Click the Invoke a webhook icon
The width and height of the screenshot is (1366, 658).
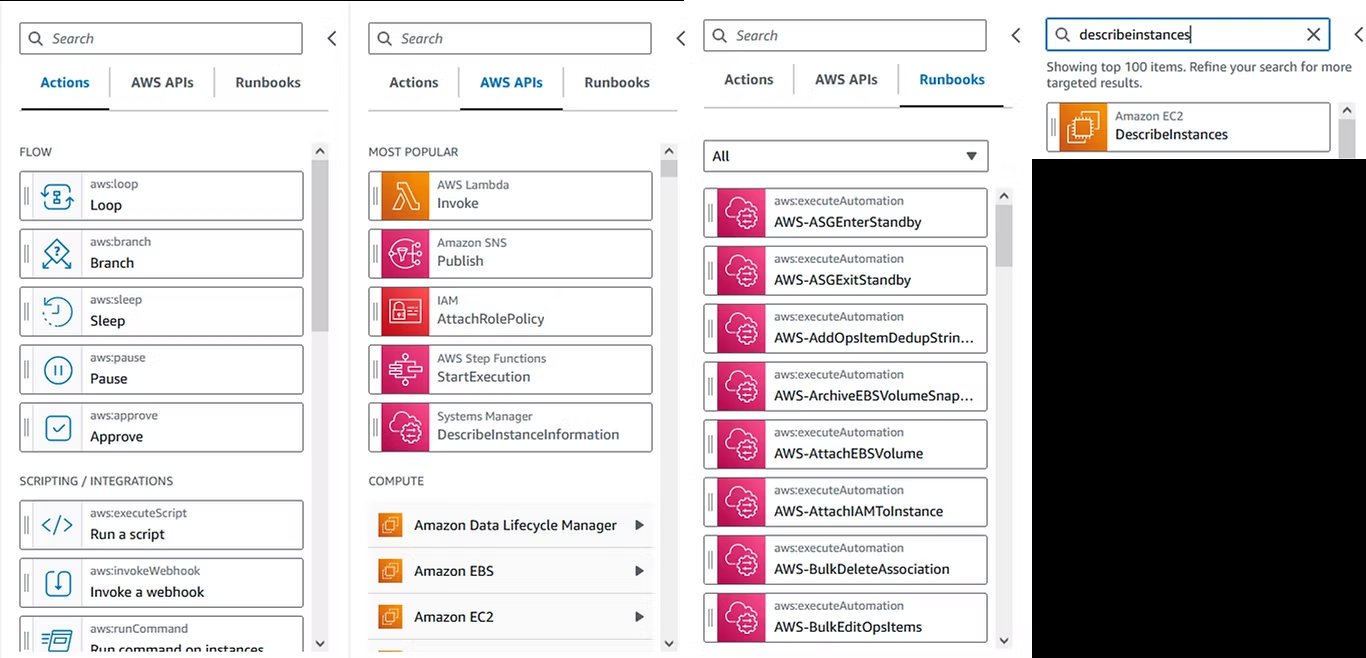click(57, 583)
